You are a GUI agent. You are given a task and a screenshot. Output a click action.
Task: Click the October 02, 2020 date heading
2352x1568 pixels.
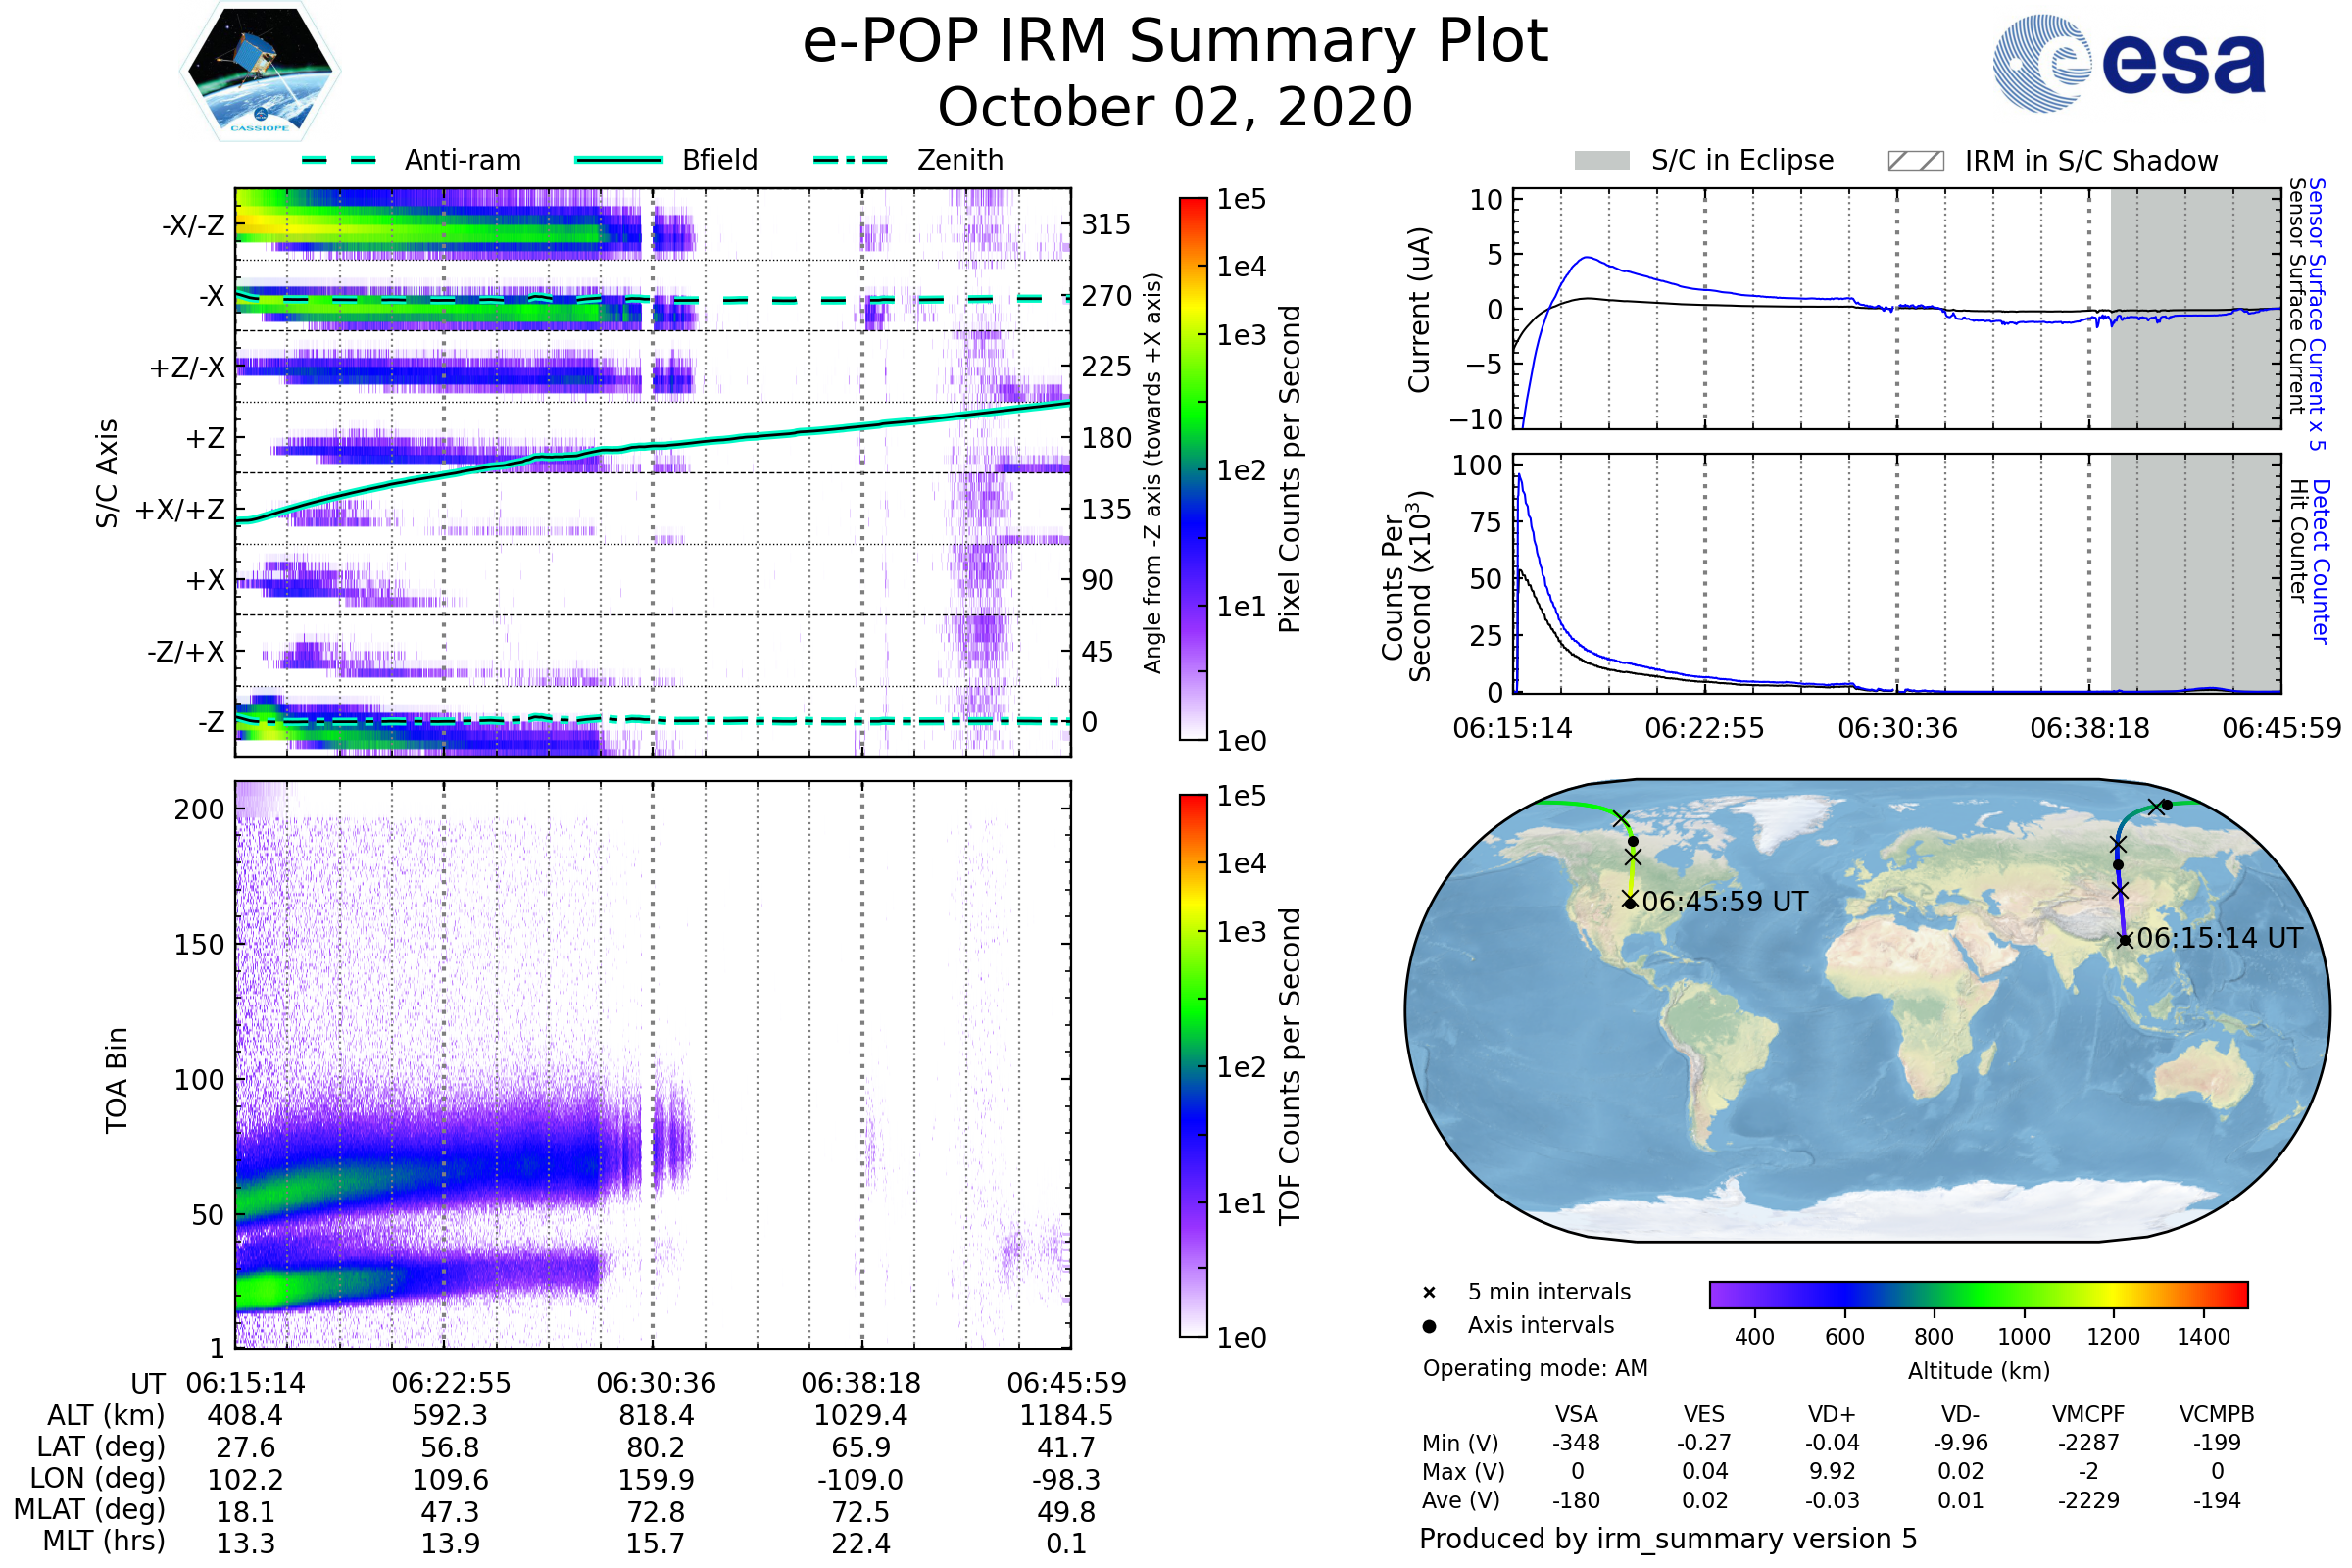1175,107
